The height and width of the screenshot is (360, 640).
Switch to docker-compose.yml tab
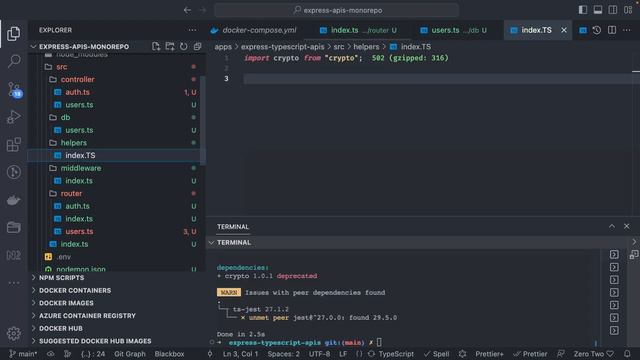click(x=253, y=30)
